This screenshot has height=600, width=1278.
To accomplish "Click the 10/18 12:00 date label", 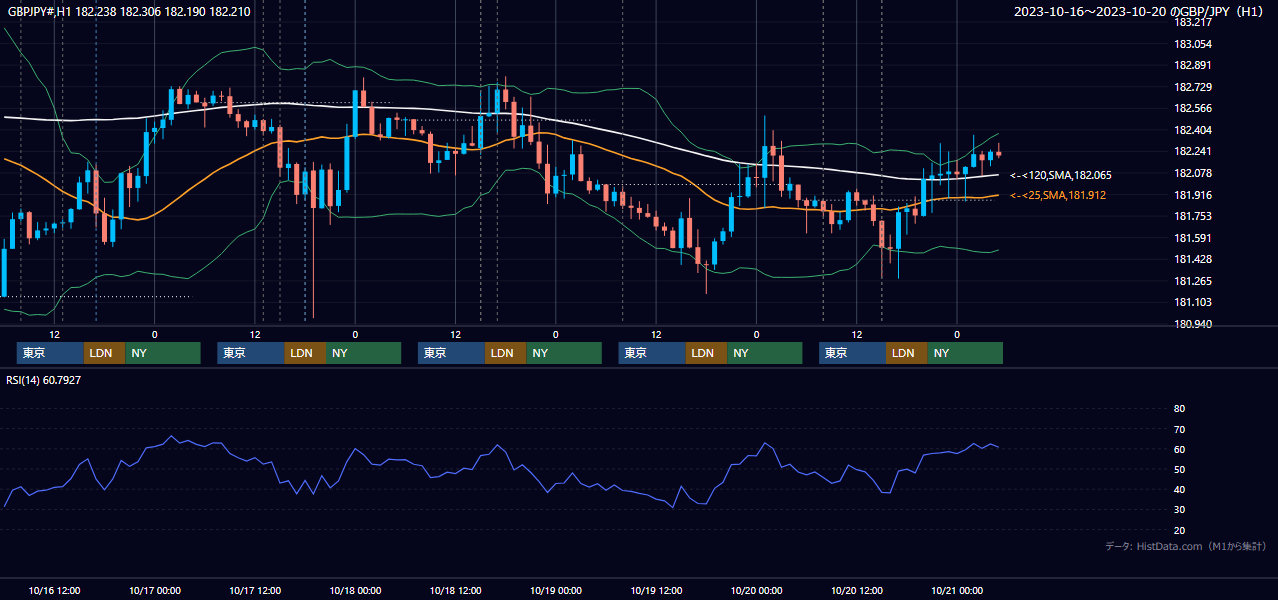I will click(x=456, y=590).
